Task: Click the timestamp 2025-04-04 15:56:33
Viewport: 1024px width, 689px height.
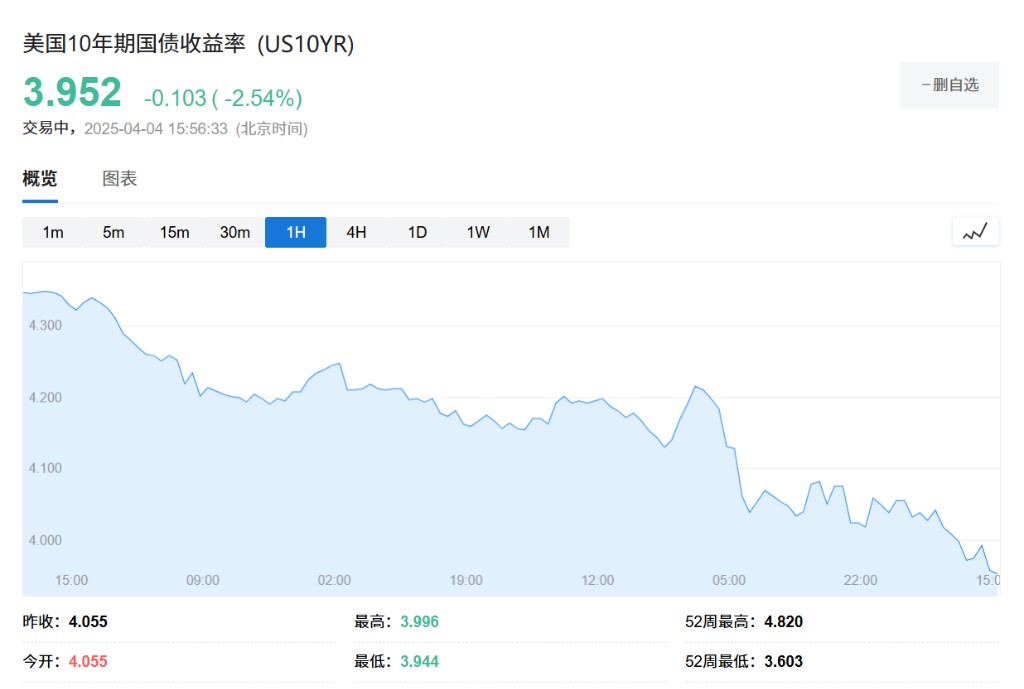Action: [x=156, y=129]
